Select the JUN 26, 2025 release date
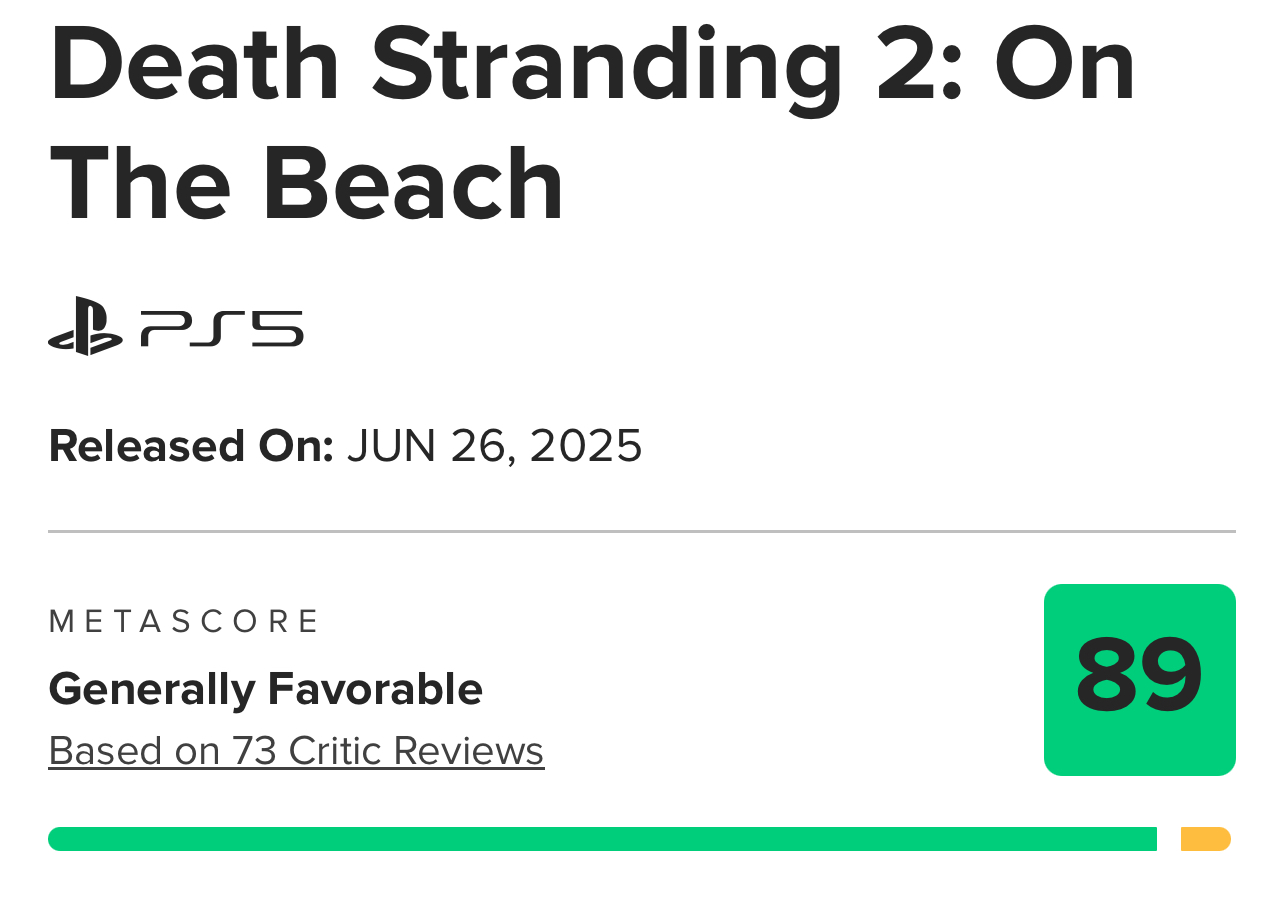1284x903 pixels. (495, 446)
